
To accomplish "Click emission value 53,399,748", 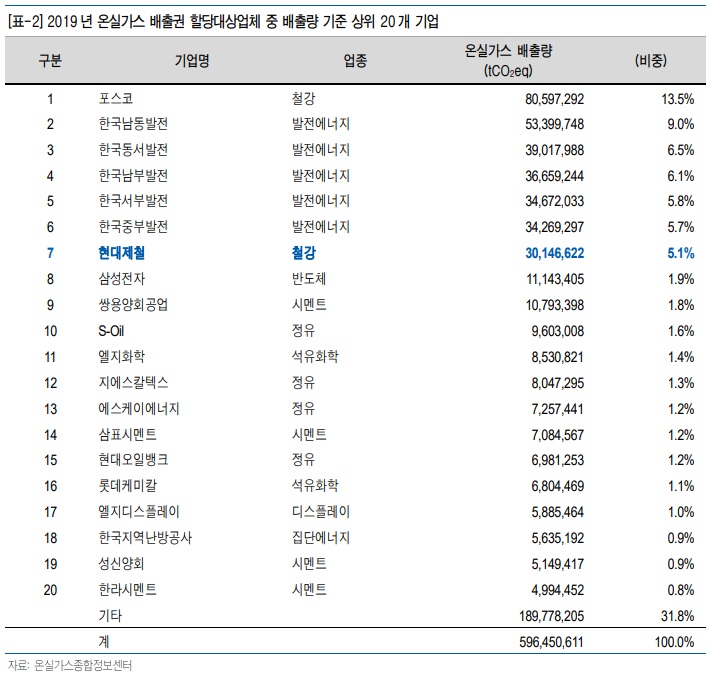I will coord(554,124).
